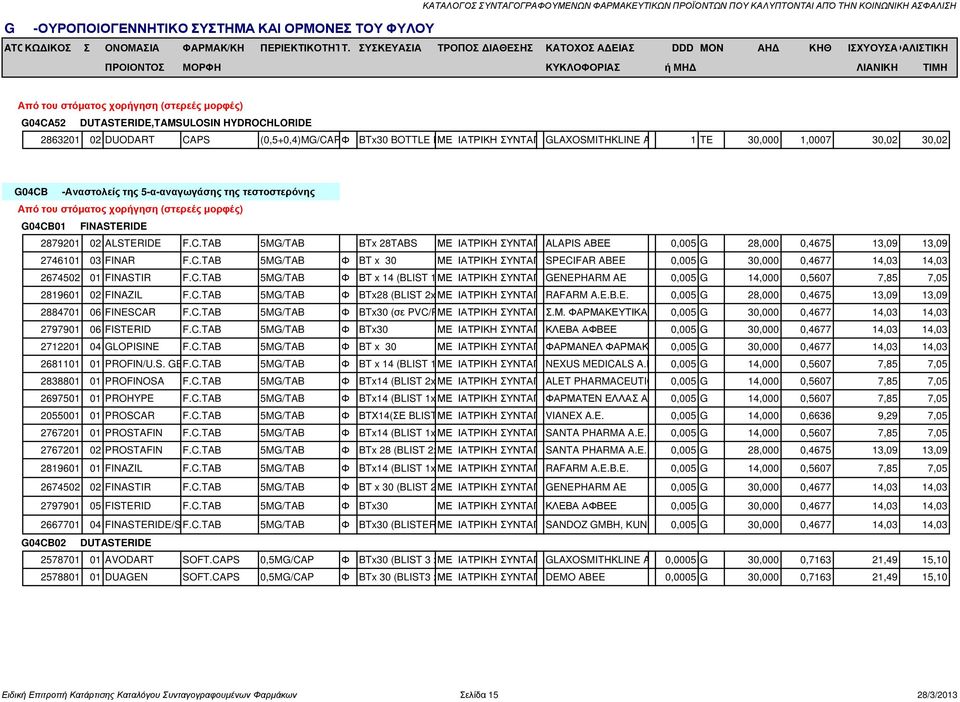
Task: Click the company 'SANDOZ GMBH, KUN'
Action: (596, 525)
